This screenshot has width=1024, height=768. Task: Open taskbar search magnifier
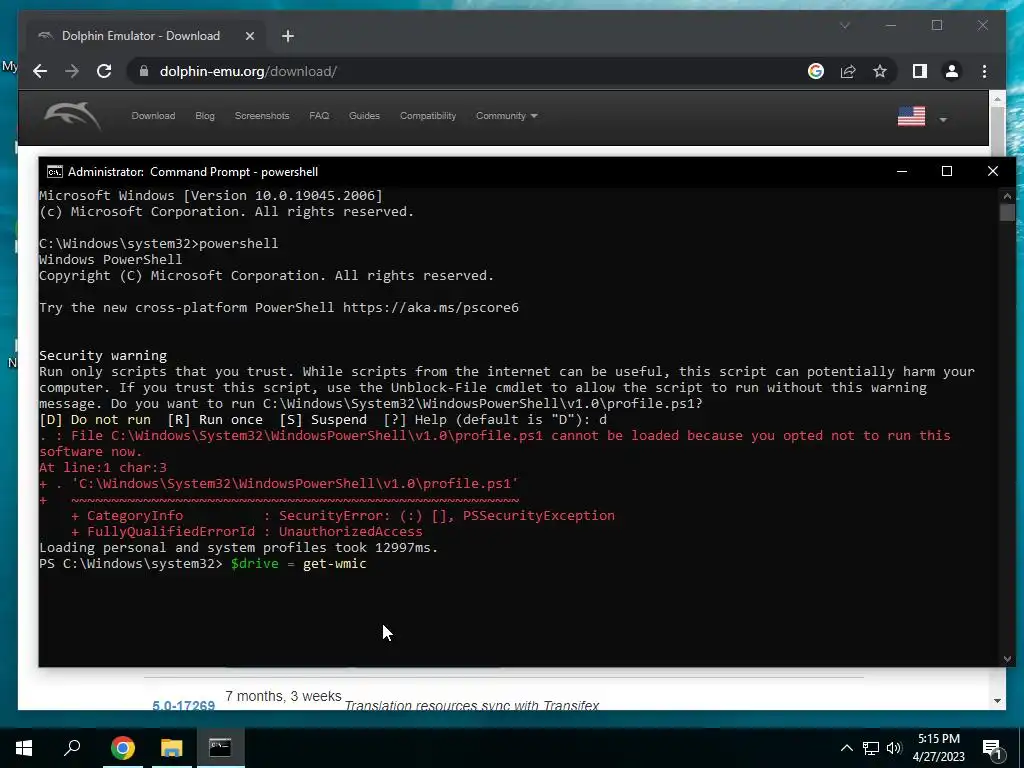(x=72, y=748)
